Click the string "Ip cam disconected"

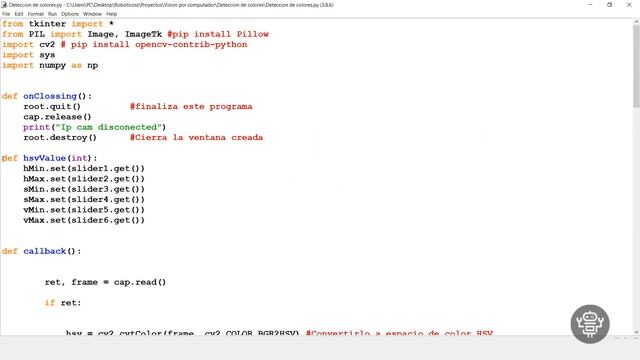(x=108, y=127)
